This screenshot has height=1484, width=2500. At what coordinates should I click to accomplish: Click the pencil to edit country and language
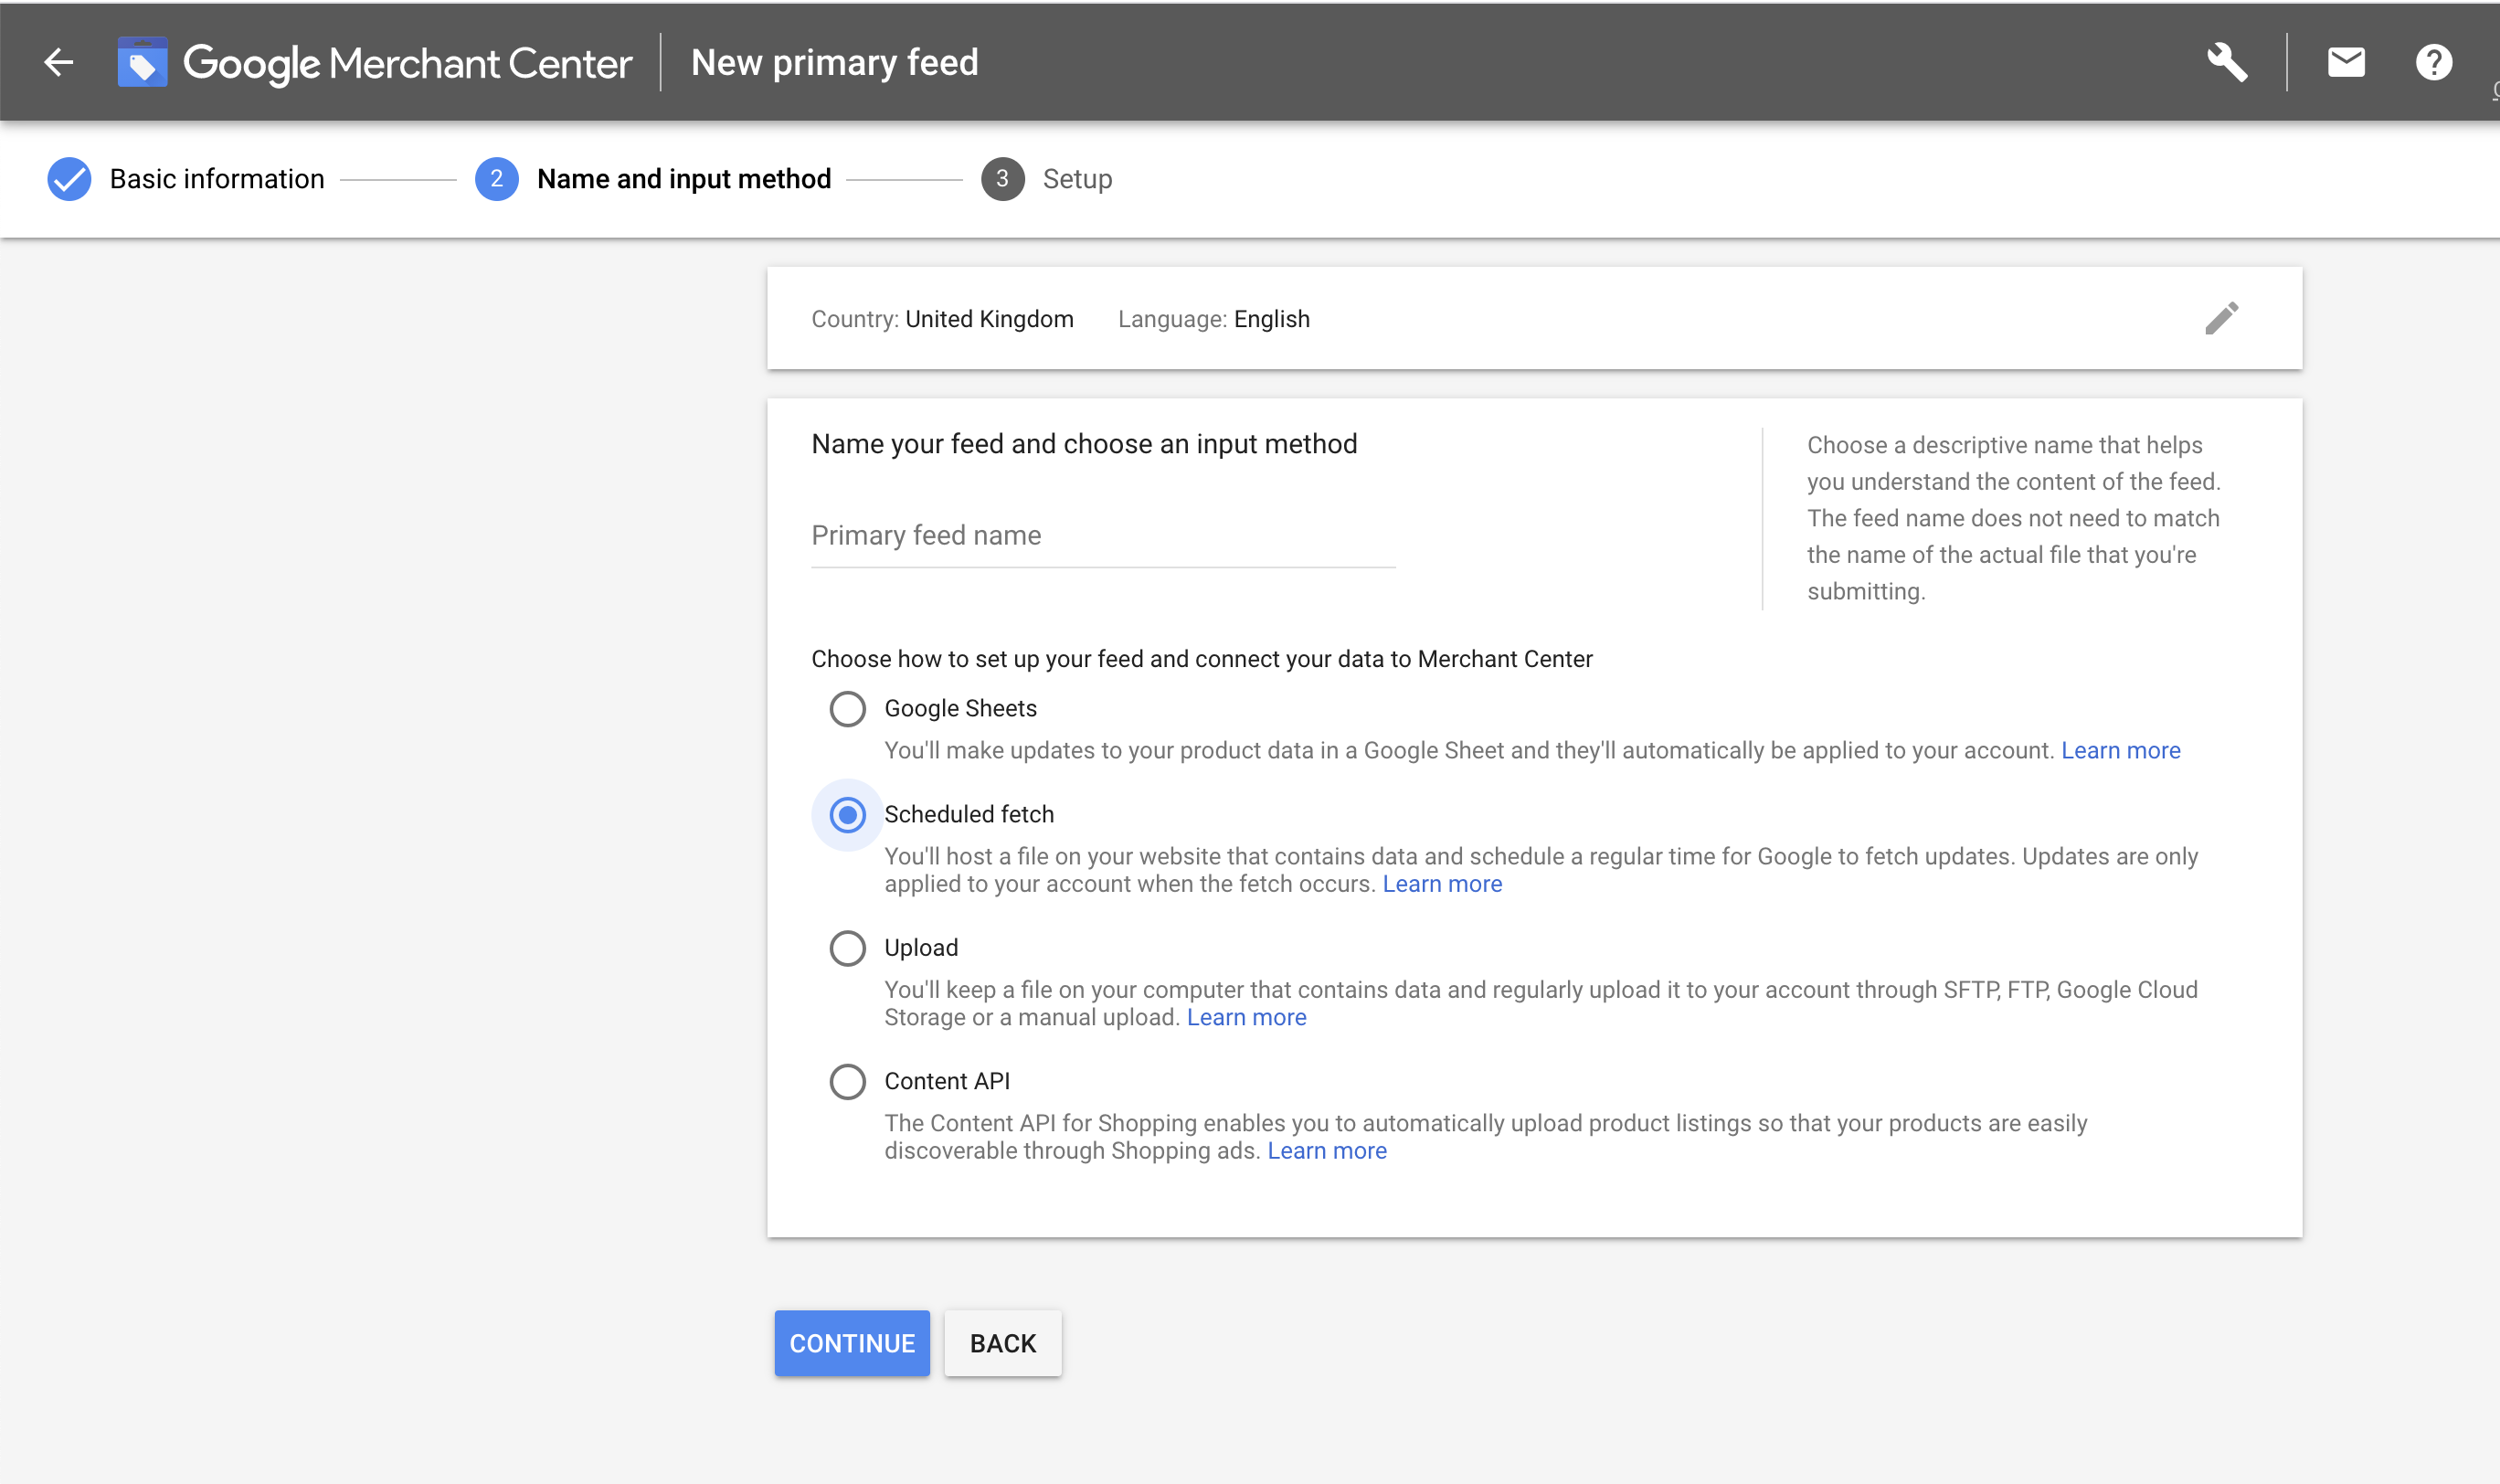click(2221, 318)
